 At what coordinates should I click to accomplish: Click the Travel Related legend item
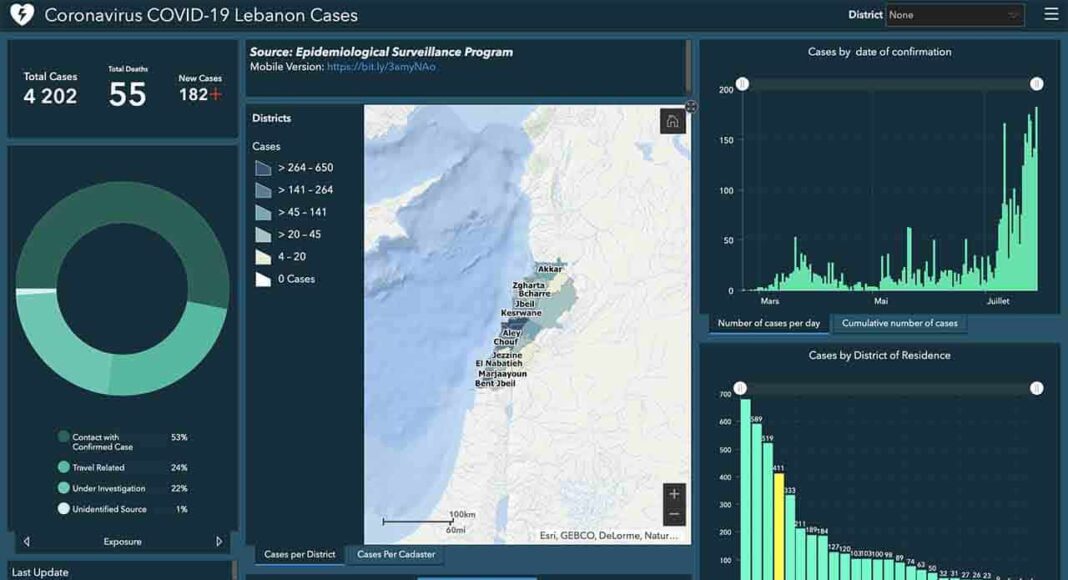pos(98,467)
